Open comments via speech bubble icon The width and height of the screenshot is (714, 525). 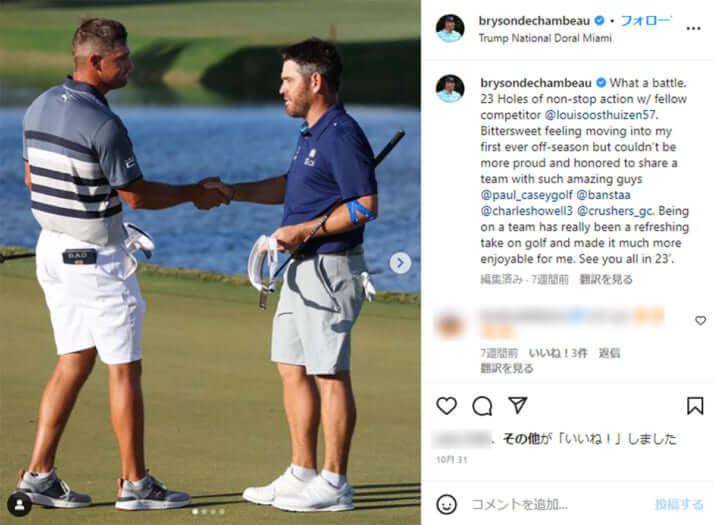click(482, 406)
